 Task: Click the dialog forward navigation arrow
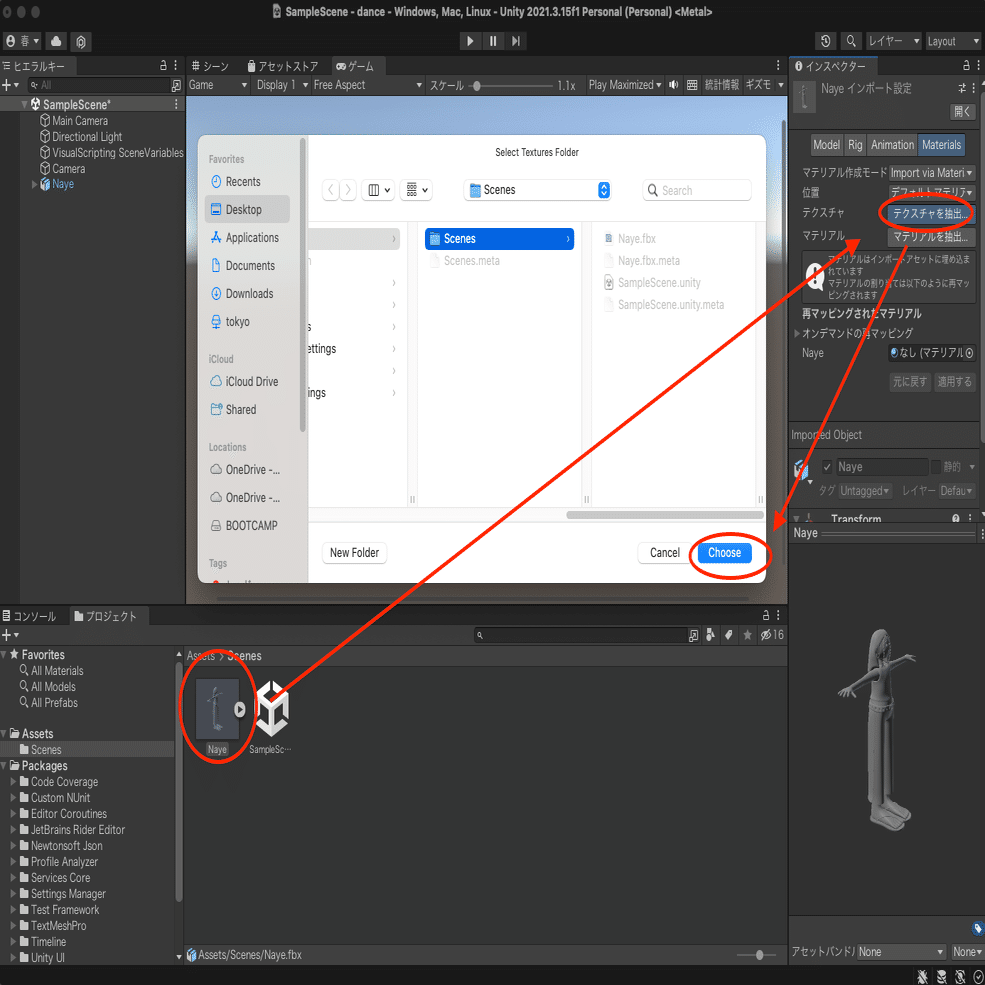tap(348, 190)
